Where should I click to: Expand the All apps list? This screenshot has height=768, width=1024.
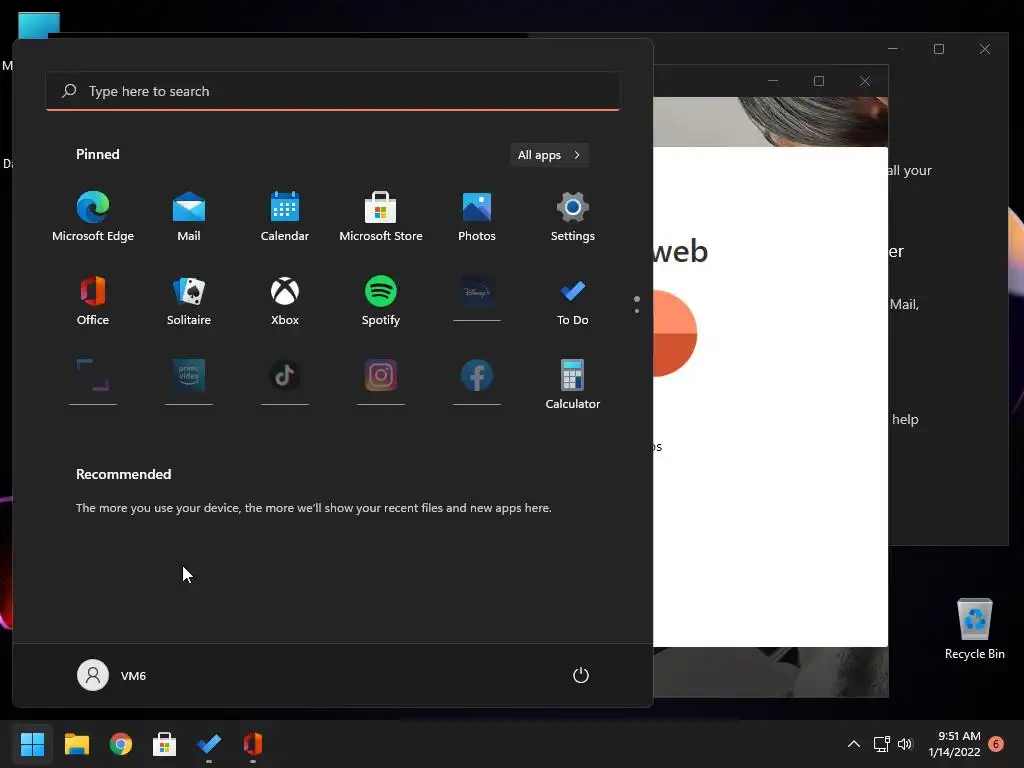coord(549,155)
